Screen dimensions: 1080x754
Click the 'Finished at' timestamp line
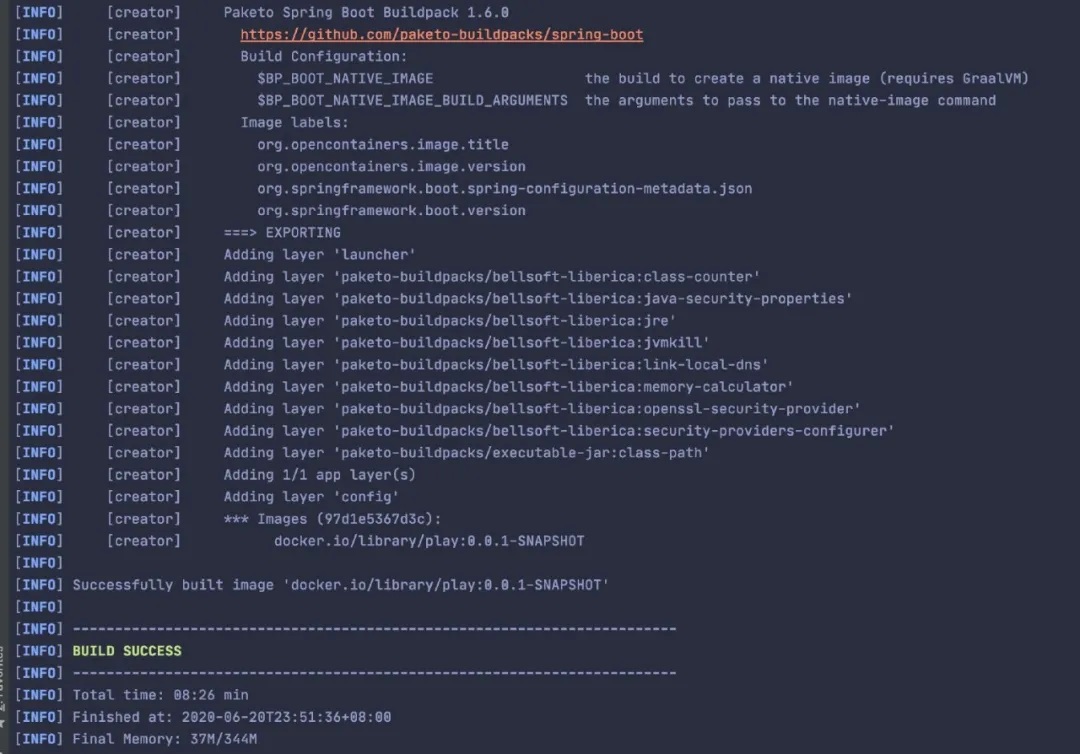point(232,718)
